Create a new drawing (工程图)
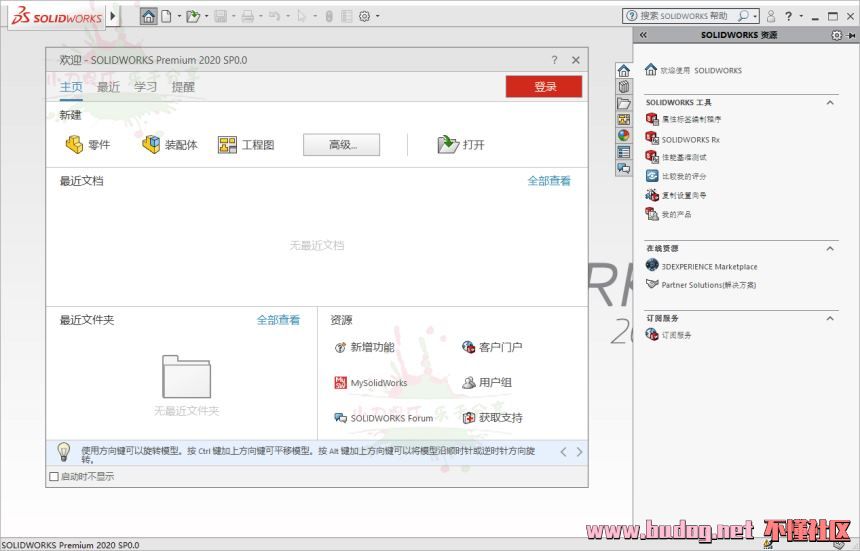Screen dimensions: 860x551 246,145
